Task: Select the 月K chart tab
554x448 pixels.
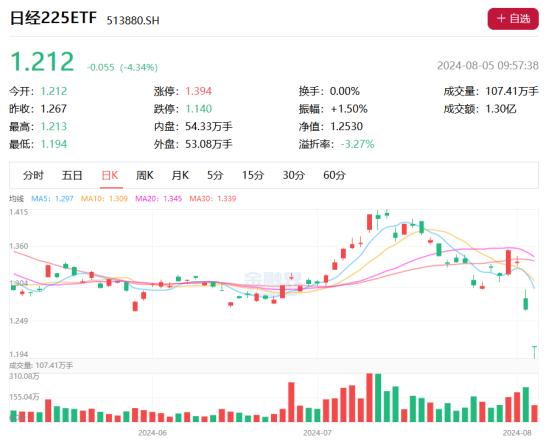Action: click(x=180, y=175)
